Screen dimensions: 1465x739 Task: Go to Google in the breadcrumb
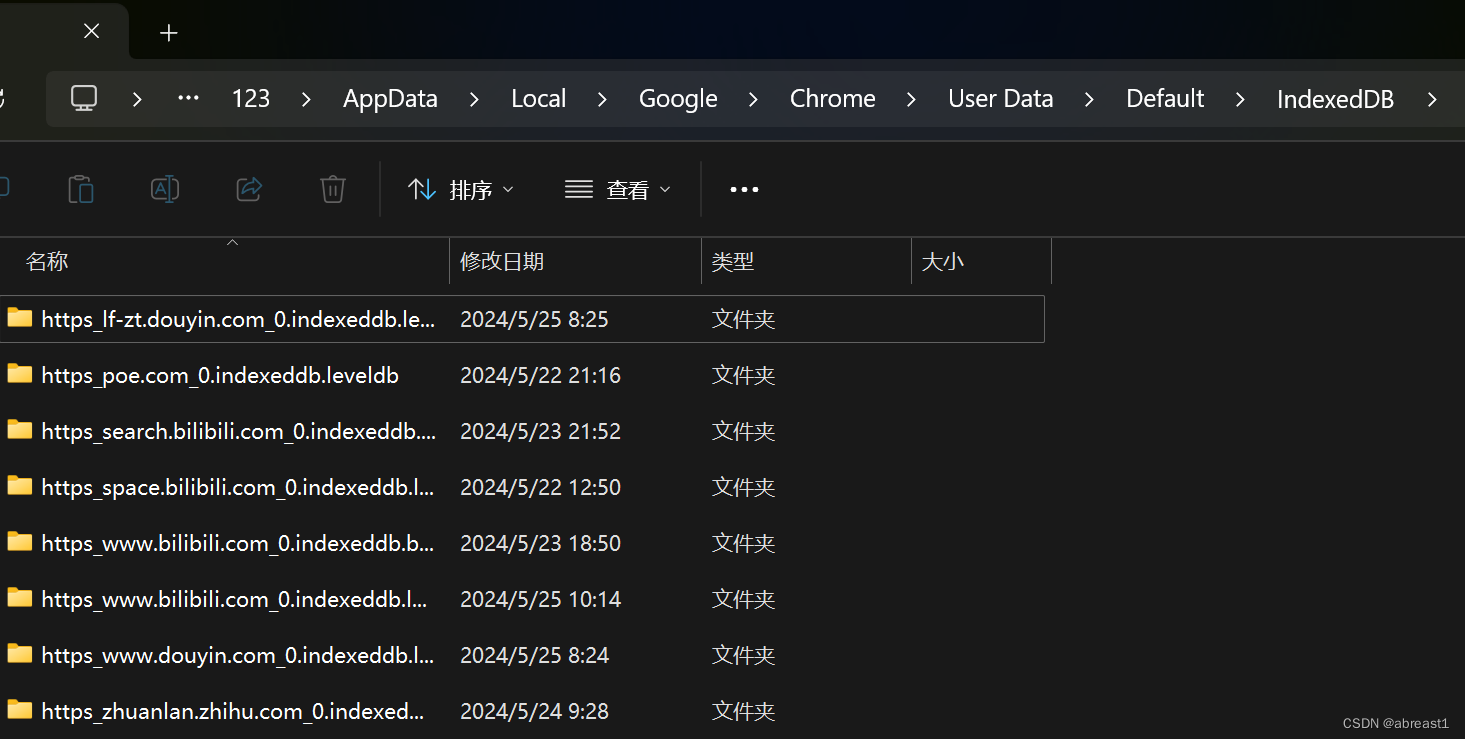click(x=678, y=98)
